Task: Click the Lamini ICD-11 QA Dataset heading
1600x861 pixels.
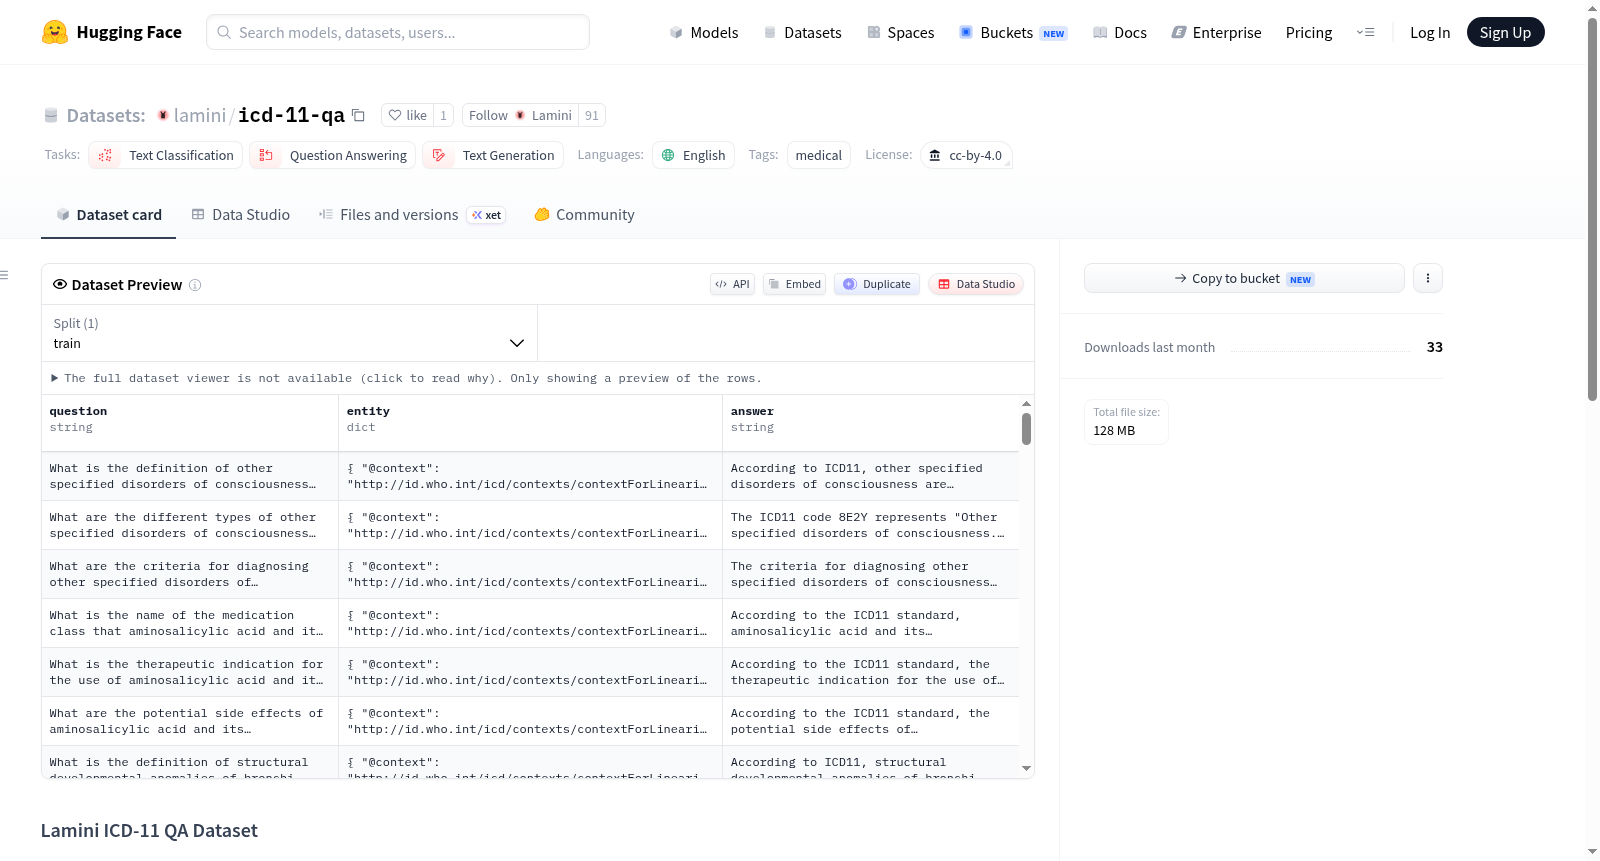Action: pyautogui.click(x=149, y=830)
